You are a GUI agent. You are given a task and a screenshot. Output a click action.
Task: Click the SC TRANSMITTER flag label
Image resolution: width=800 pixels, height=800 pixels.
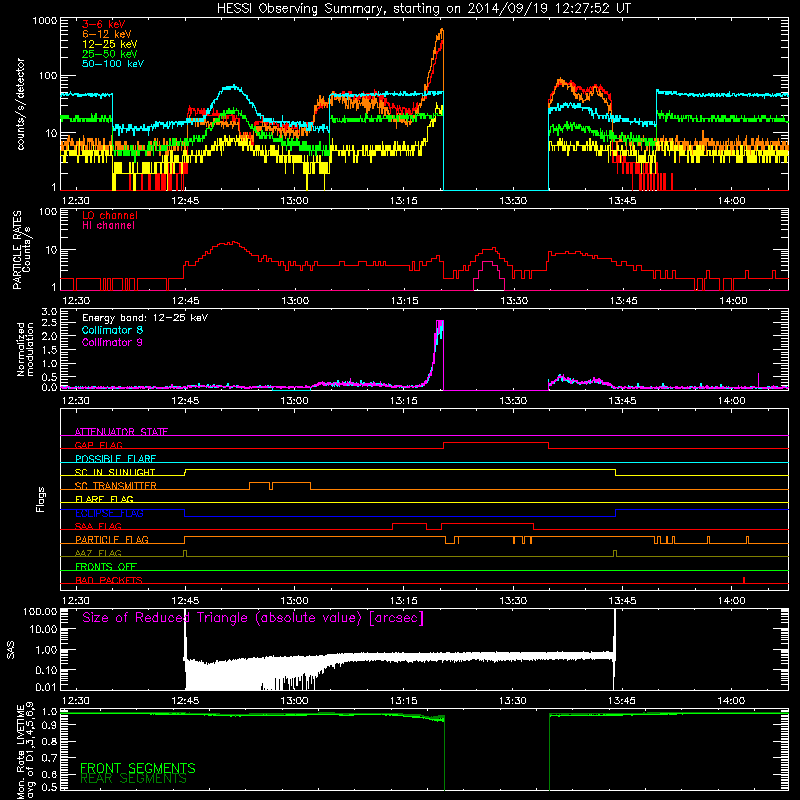pyautogui.click(x=116, y=486)
